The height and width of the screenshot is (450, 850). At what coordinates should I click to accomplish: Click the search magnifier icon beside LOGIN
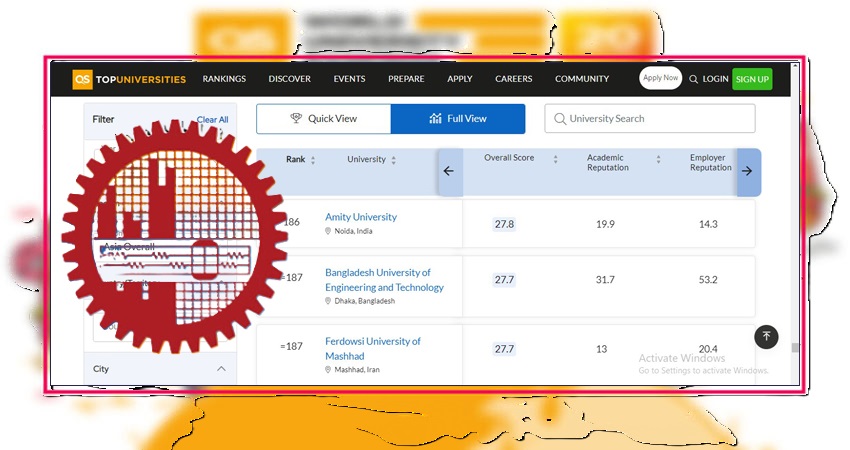click(693, 79)
